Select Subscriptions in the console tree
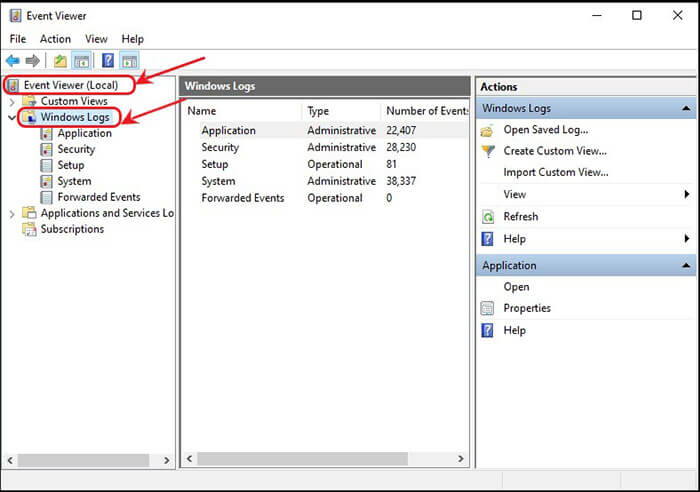The height and width of the screenshot is (492, 700). click(x=72, y=229)
